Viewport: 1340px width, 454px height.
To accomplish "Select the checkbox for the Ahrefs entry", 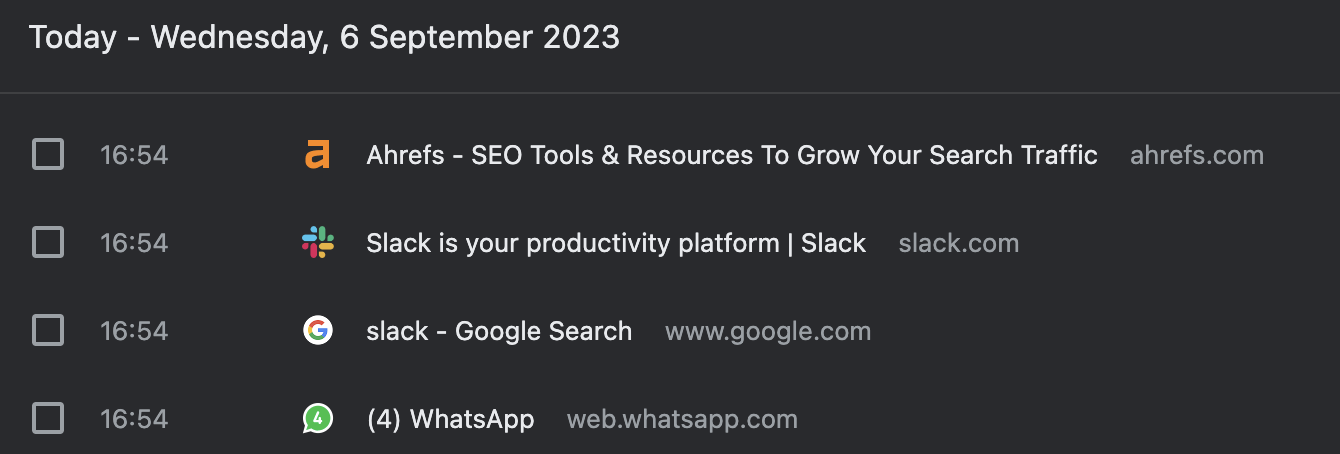I will [x=48, y=155].
